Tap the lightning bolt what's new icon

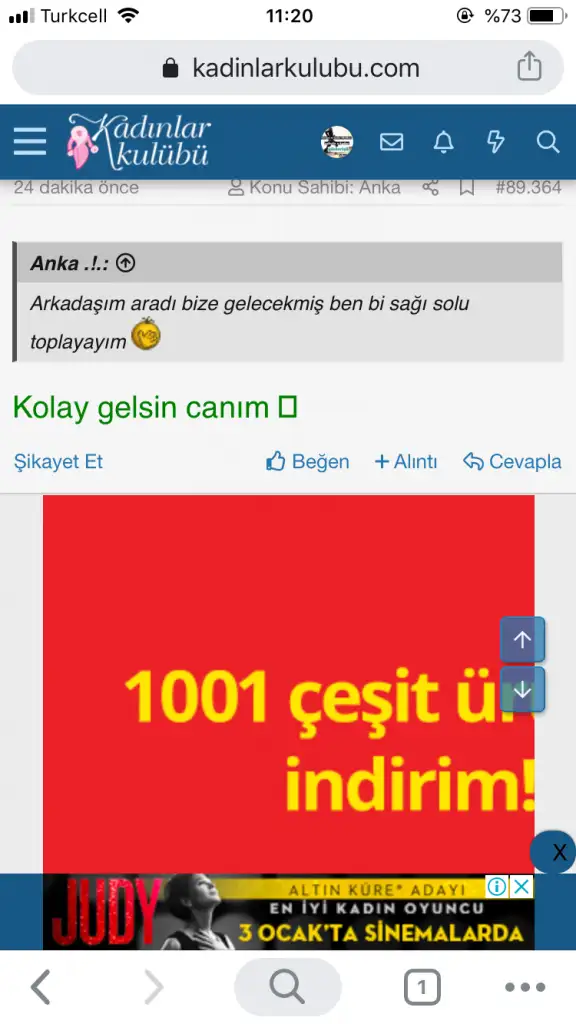click(x=496, y=142)
